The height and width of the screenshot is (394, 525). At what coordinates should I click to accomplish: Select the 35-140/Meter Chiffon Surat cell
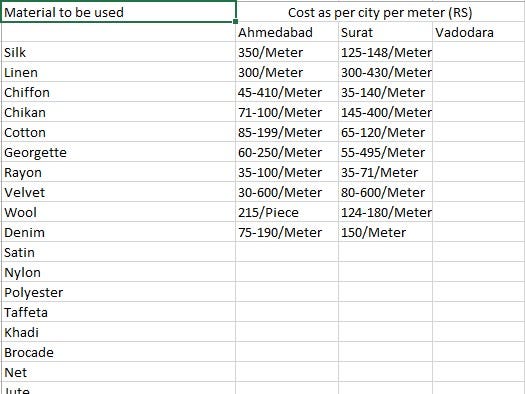click(385, 92)
